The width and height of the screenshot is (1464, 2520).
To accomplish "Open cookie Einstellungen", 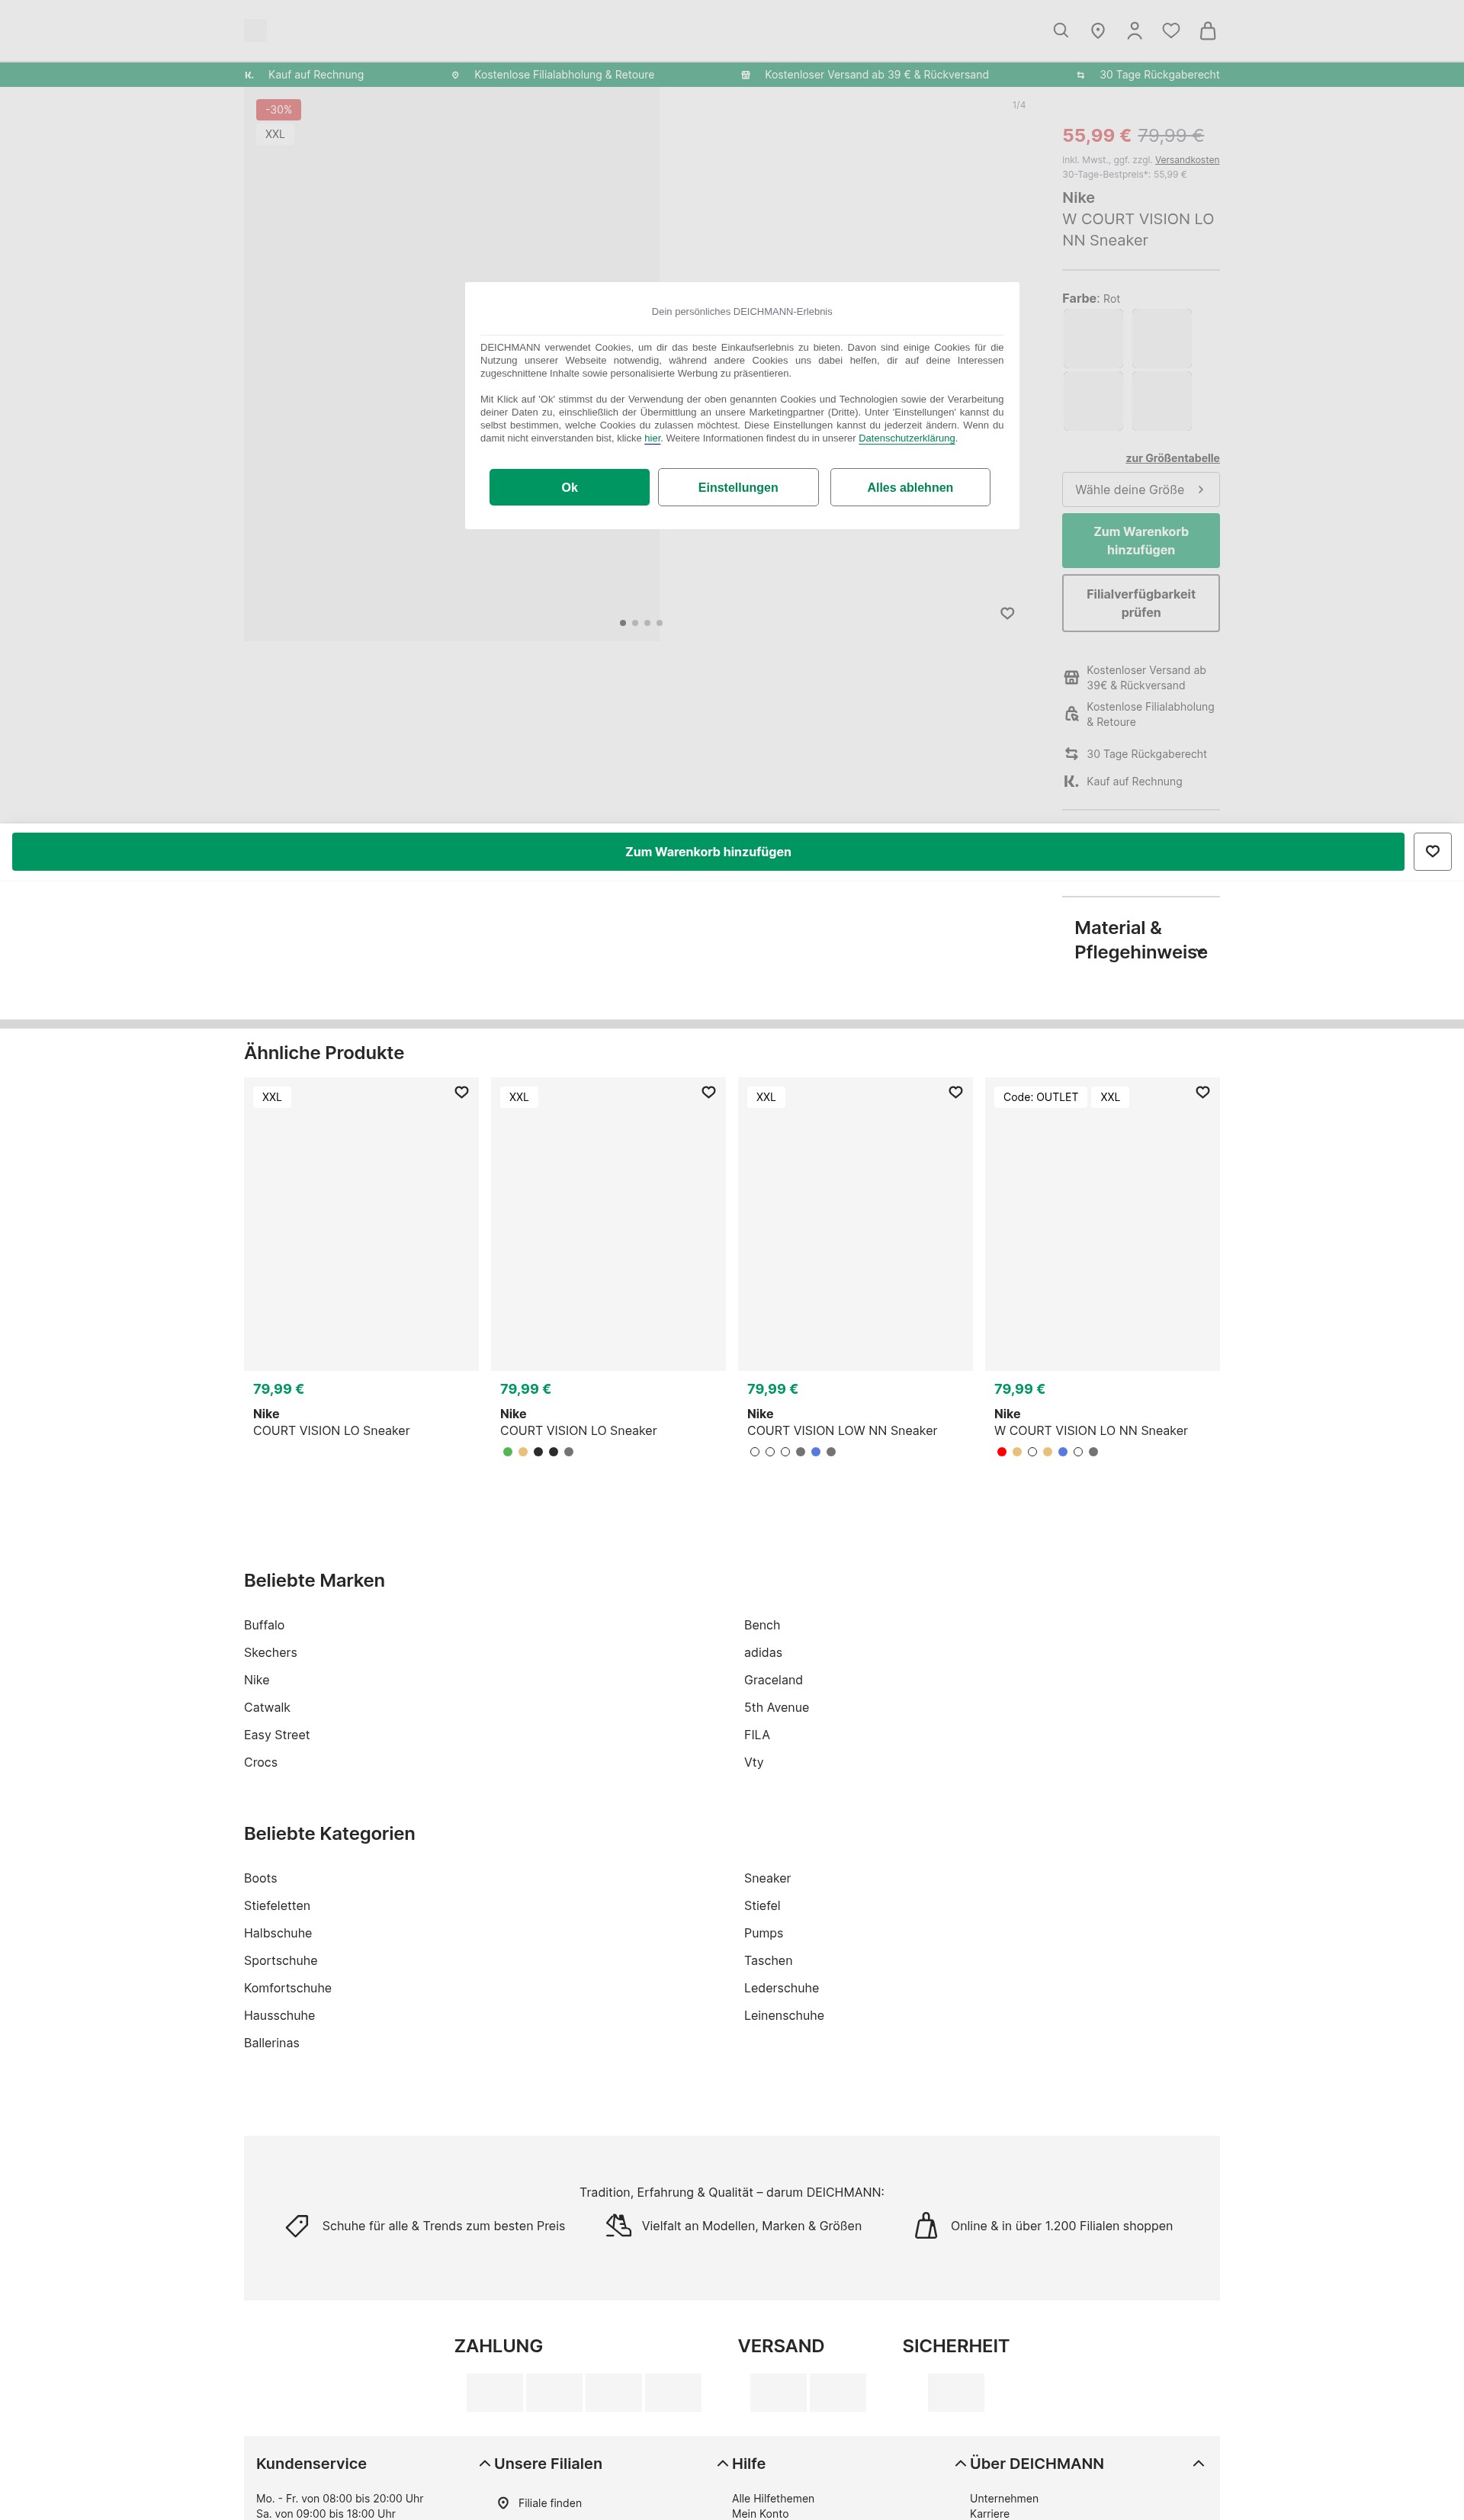I will click(x=738, y=487).
